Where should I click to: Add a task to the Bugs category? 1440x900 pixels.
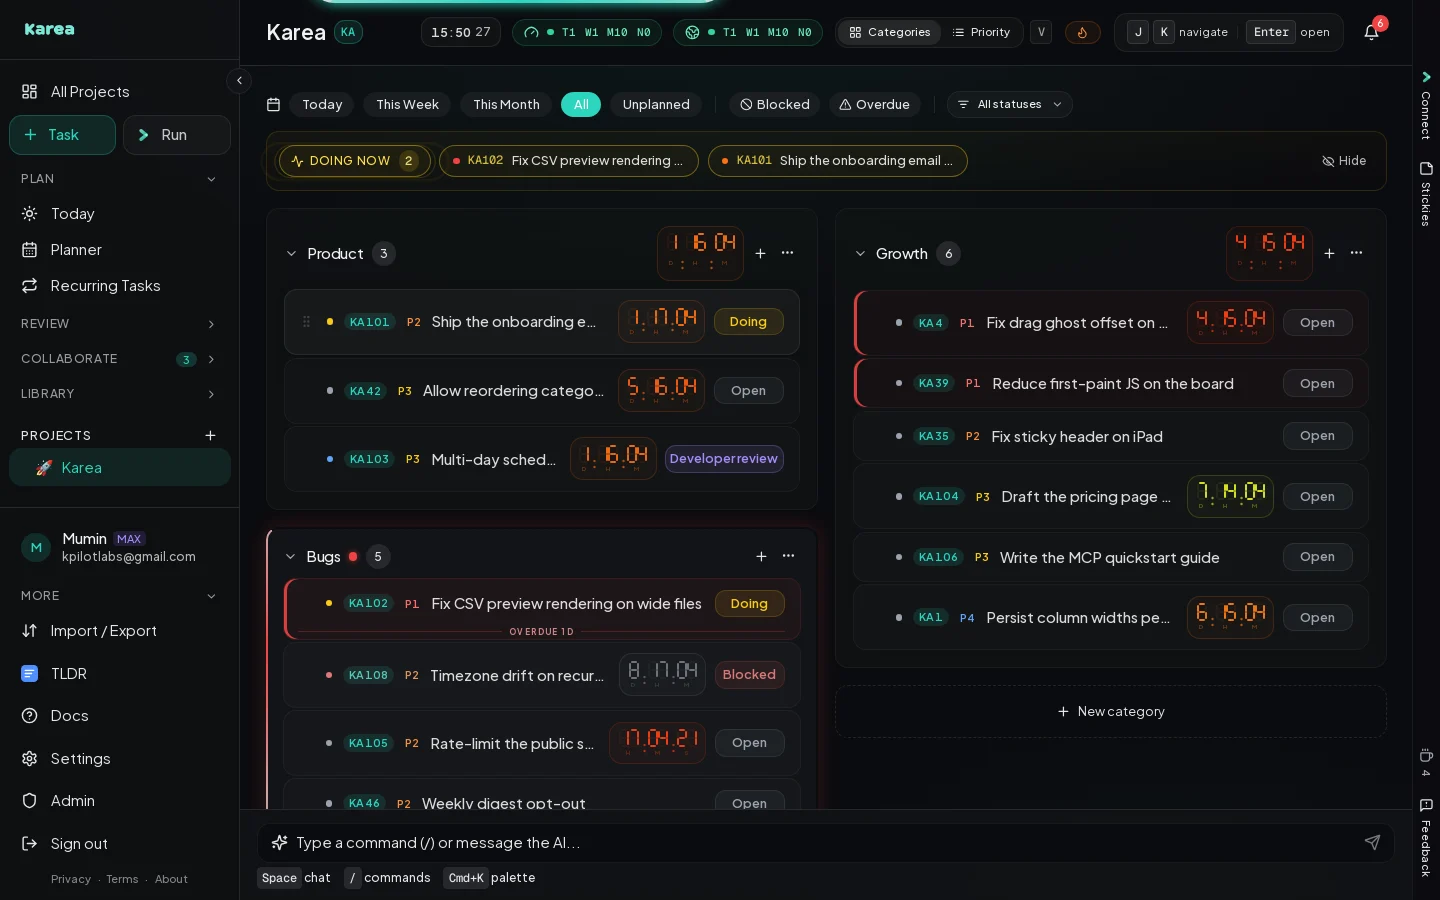point(761,556)
